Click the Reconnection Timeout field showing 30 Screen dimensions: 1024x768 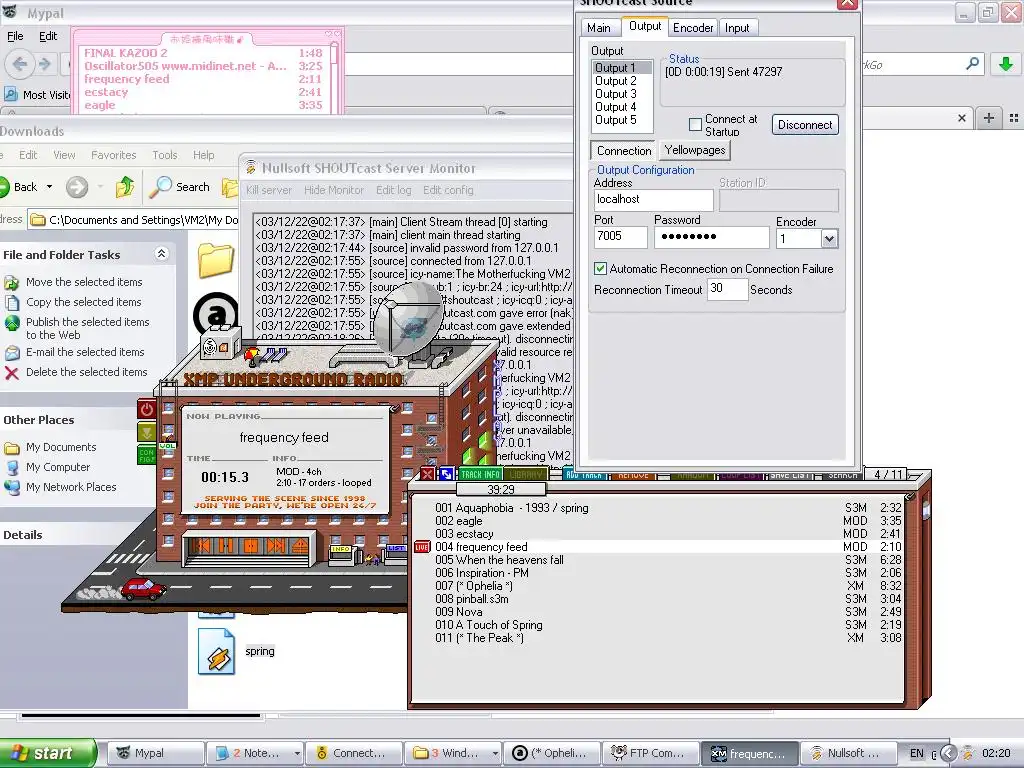pos(728,289)
